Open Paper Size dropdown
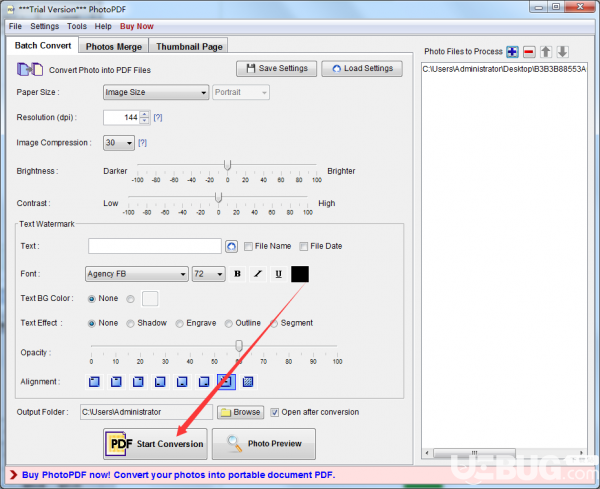 (156, 92)
